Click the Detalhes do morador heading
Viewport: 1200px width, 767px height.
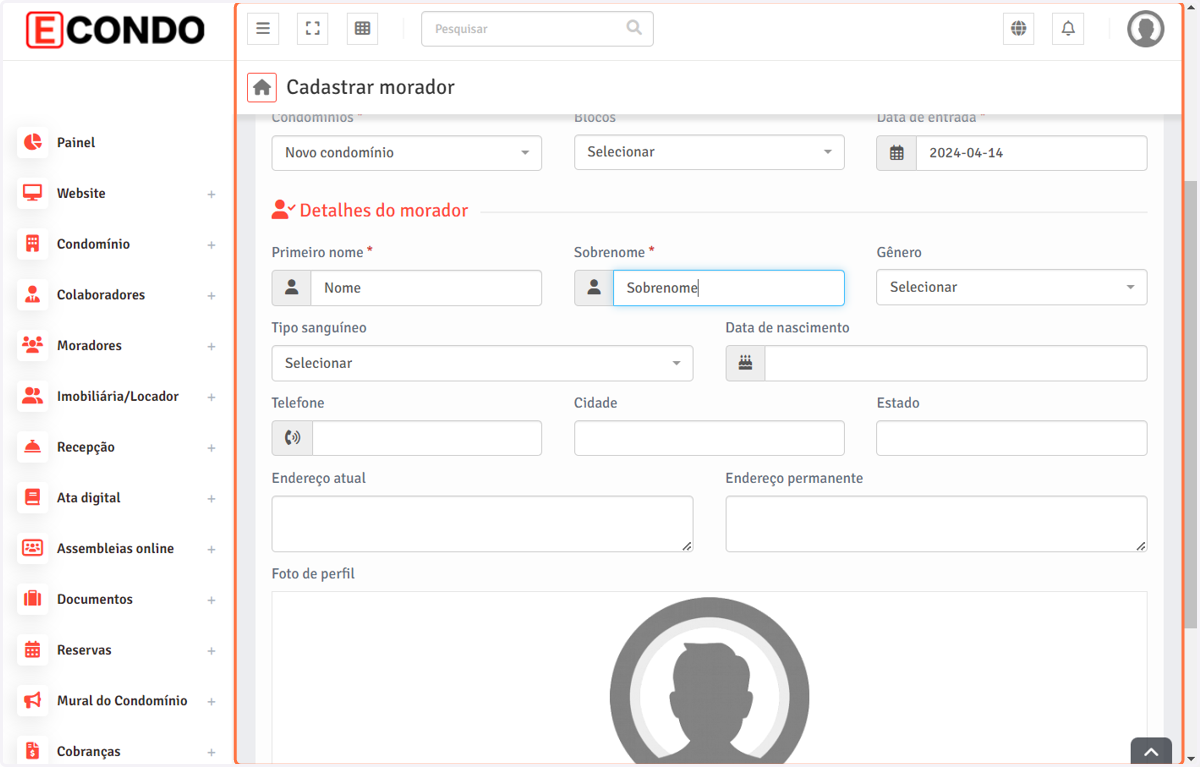384,211
